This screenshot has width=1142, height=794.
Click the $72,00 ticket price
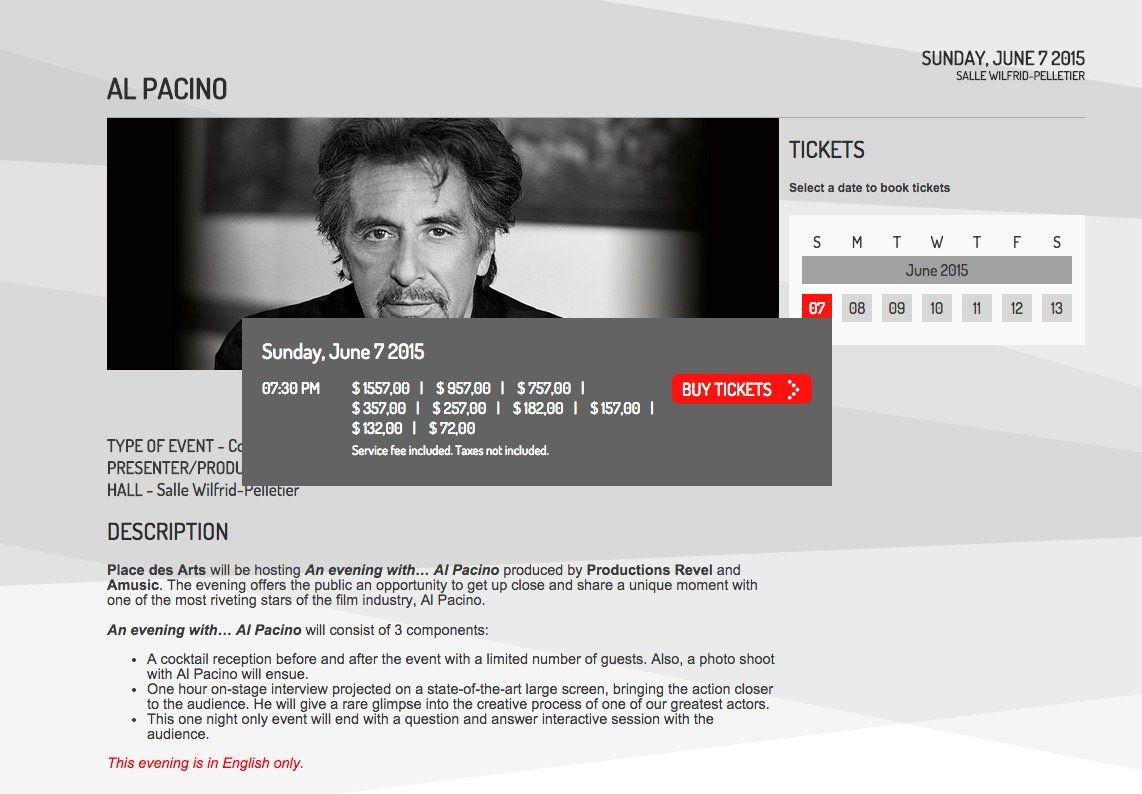pos(452,428)
